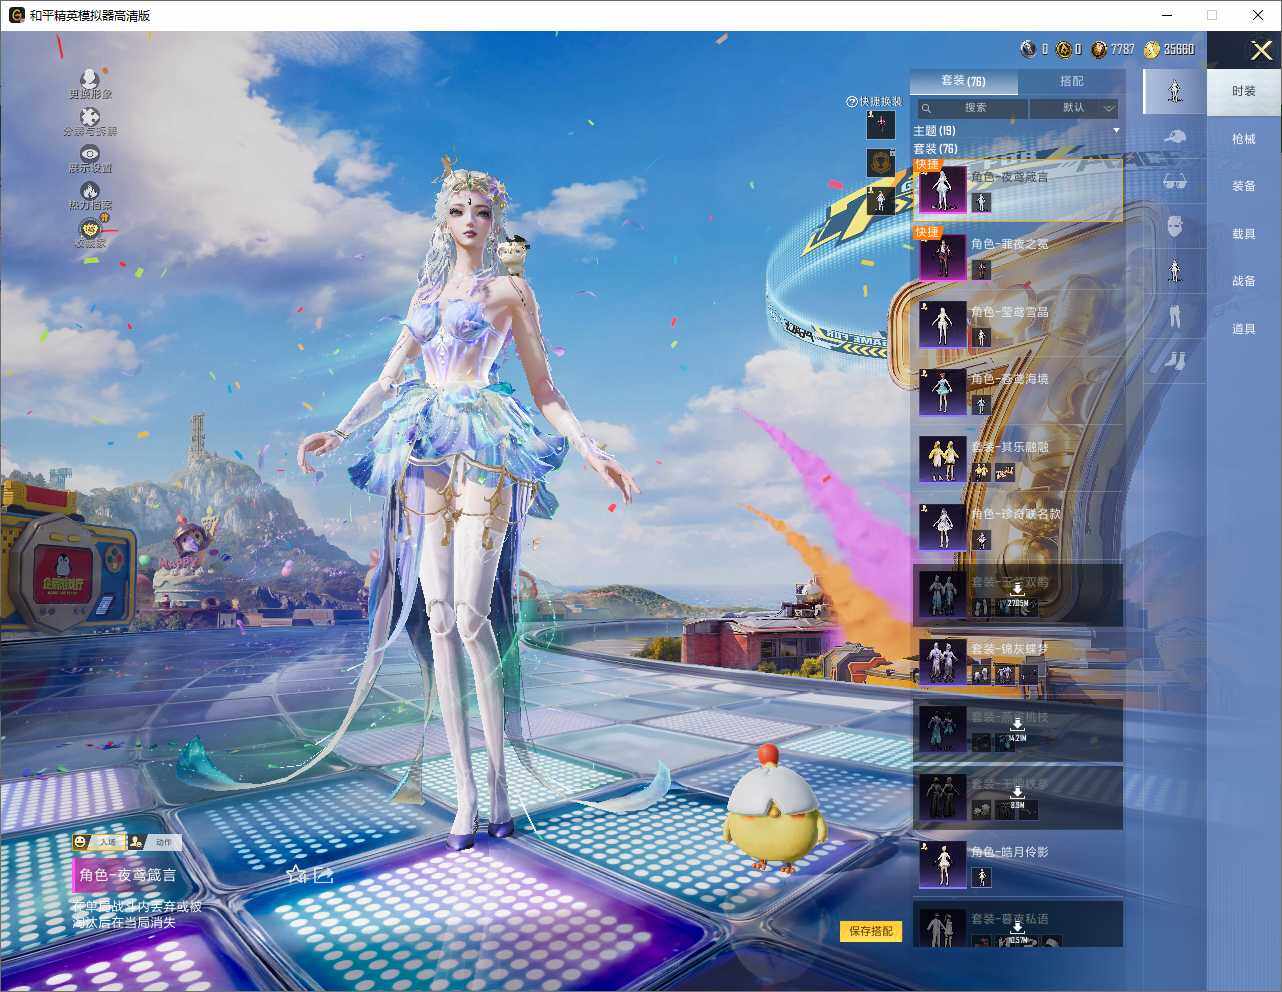Select the first quick-change outfit slot
Image resolution: width=1282 pixels, height=992 pixels.
(x=880, y=125)
